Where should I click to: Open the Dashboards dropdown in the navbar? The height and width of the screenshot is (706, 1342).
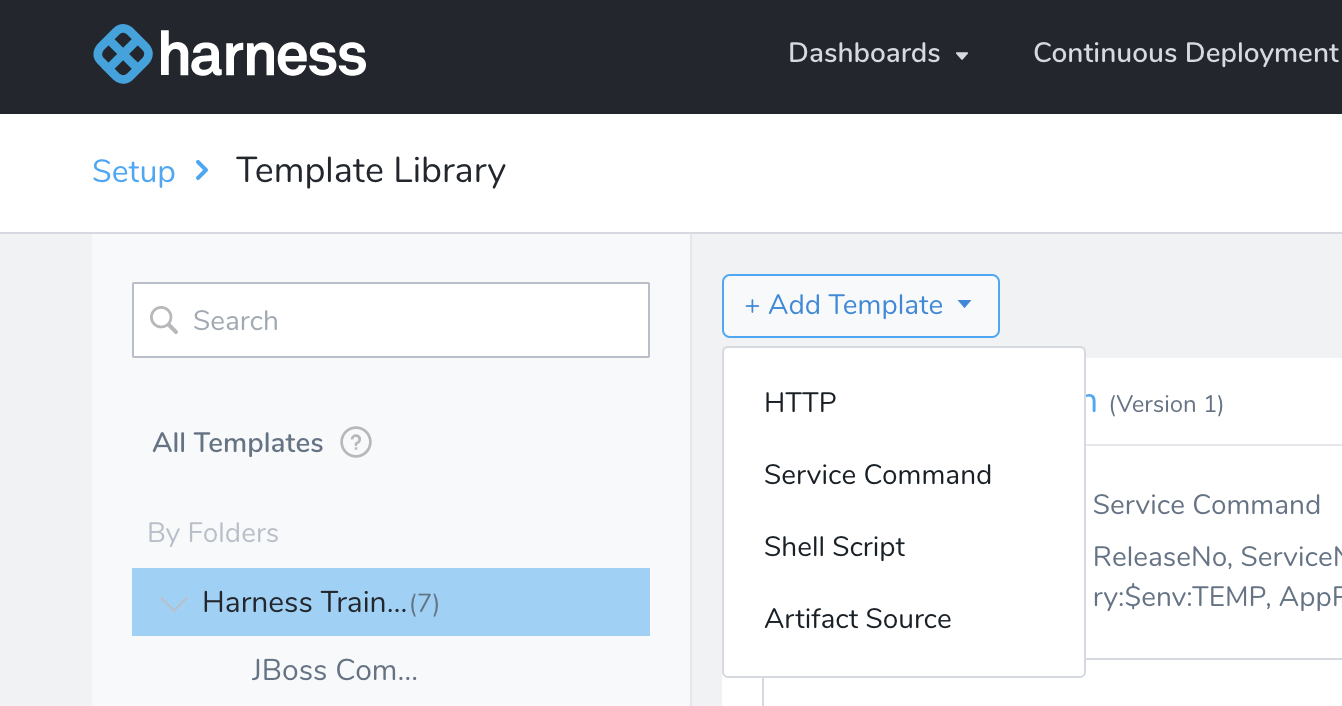879,54
